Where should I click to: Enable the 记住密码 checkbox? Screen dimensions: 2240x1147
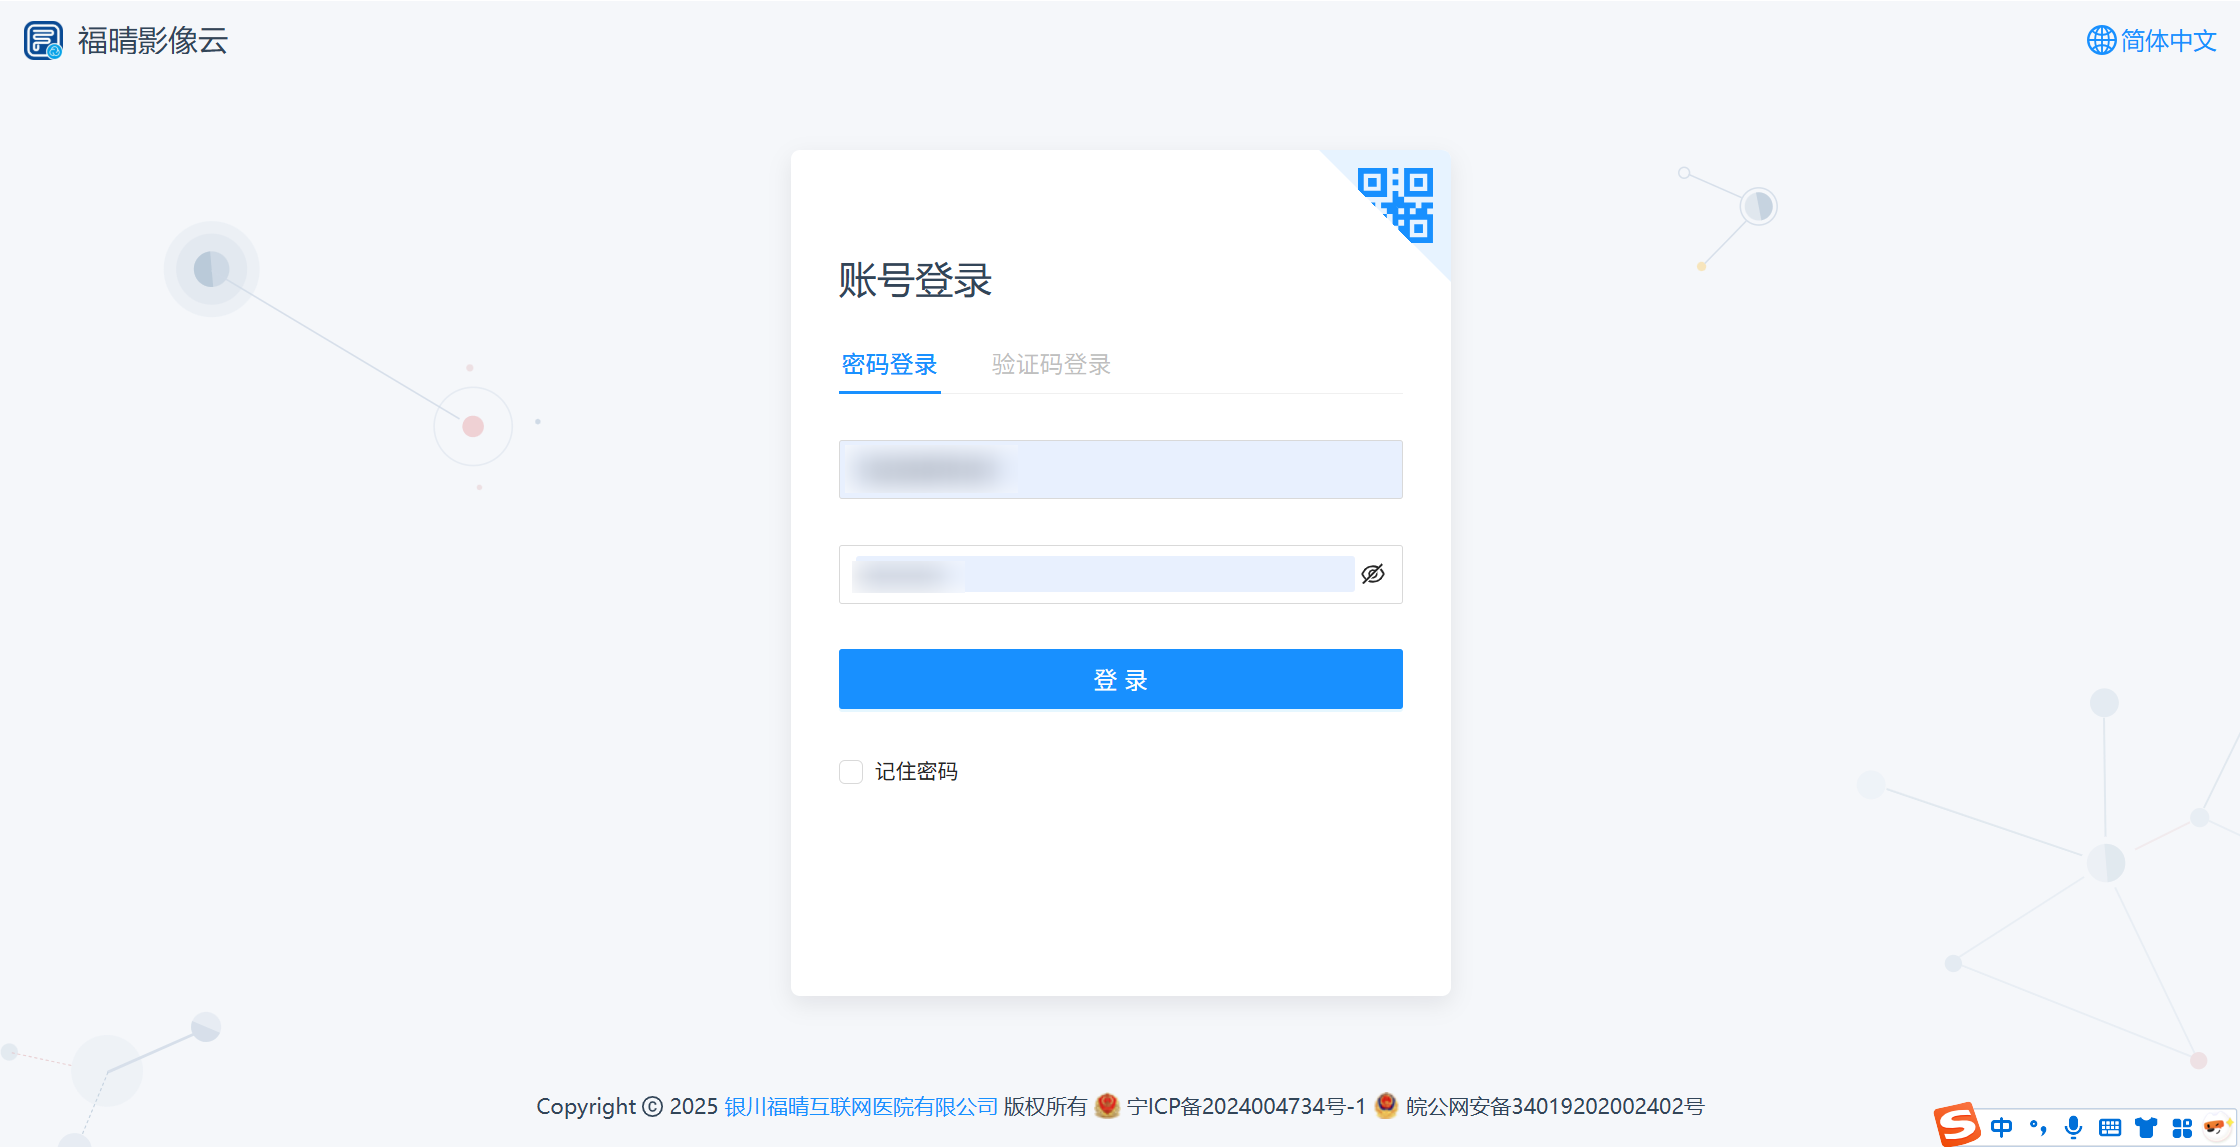coord(851,772)
